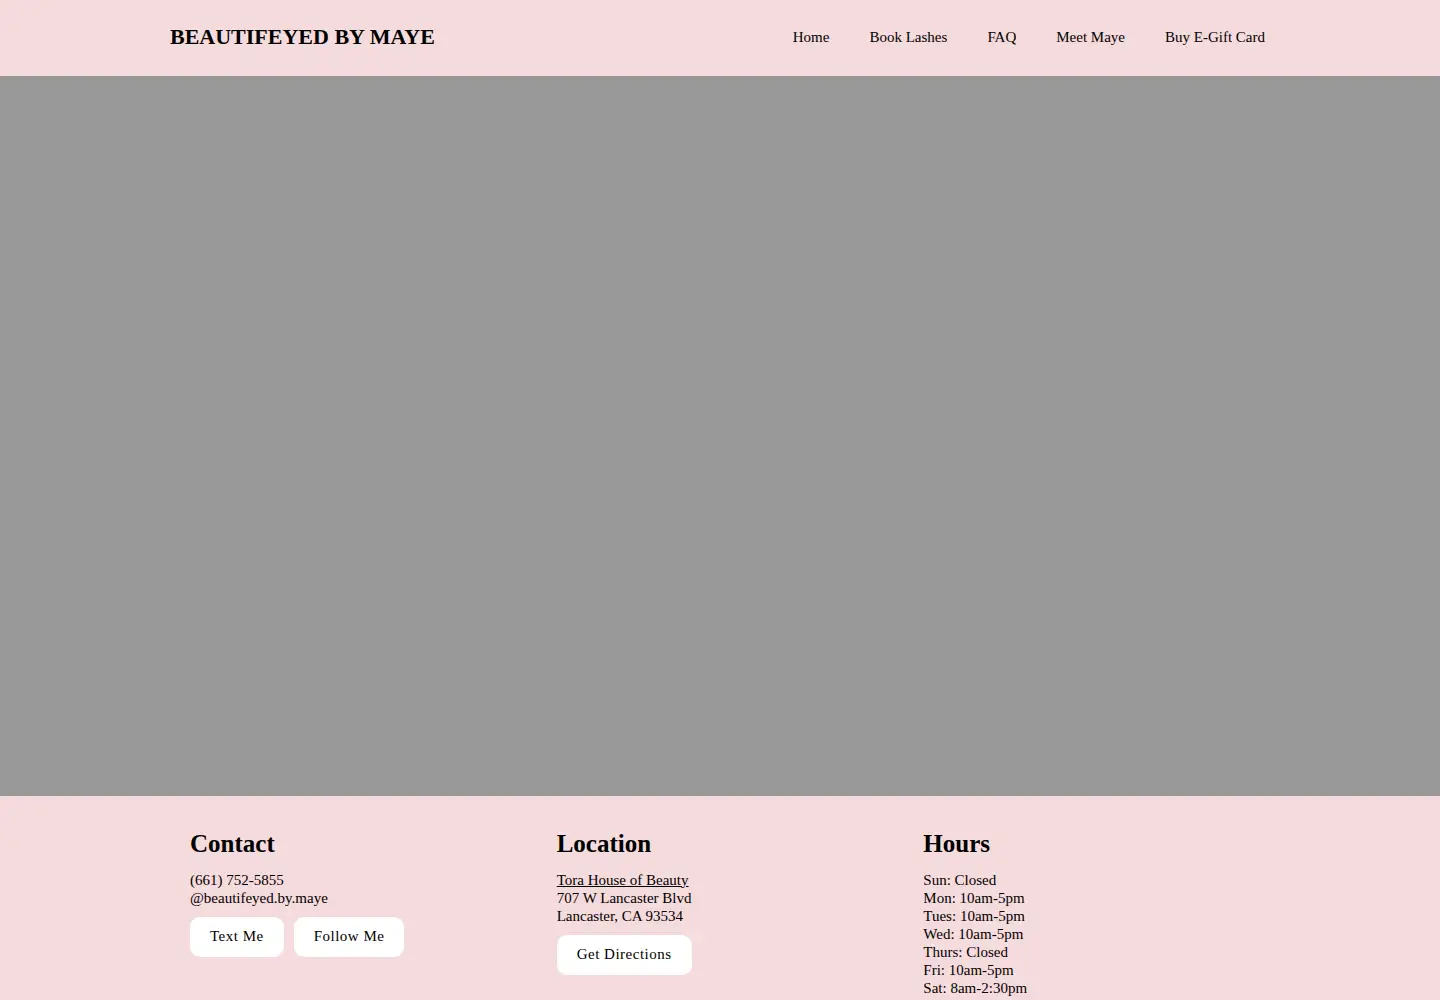This screenshot has width=1440, height=1000.
Task: Open the Tora House of Beauty link
Action: [623, 880]
